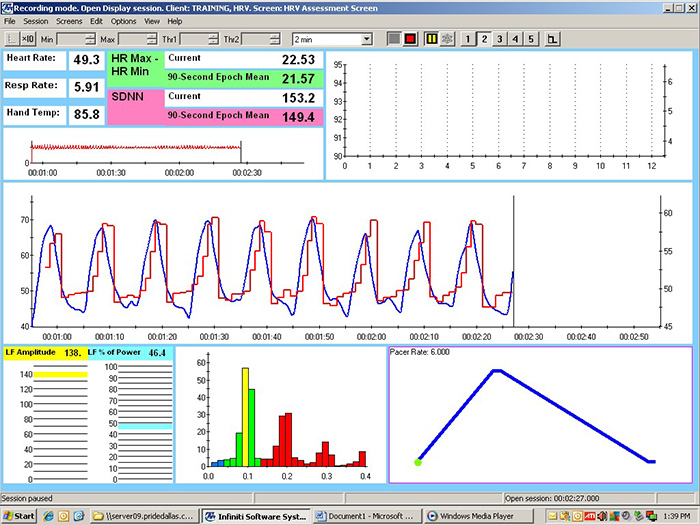Click the yellow Pause button
700x525 pixels.
[431, 38]
